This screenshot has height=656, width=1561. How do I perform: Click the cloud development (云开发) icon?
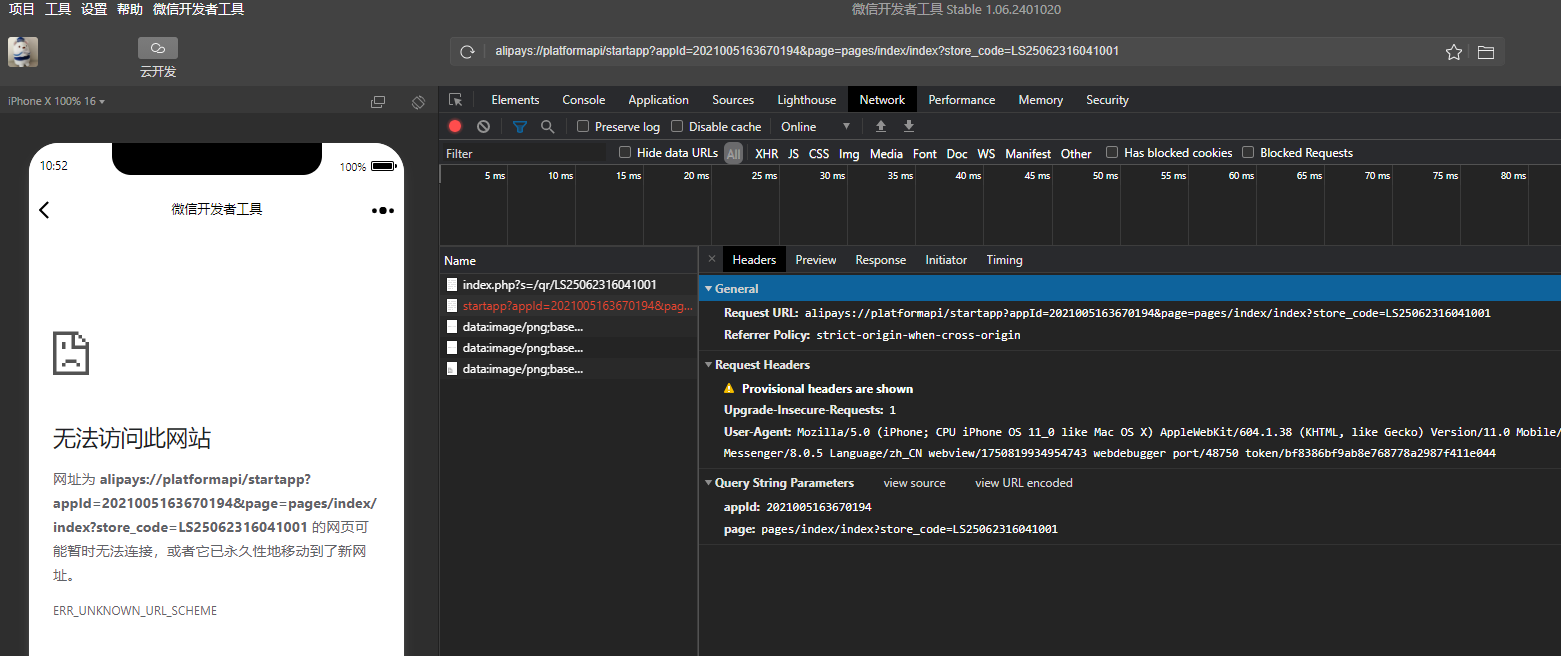pyautogui.click(x=158, y=48)
